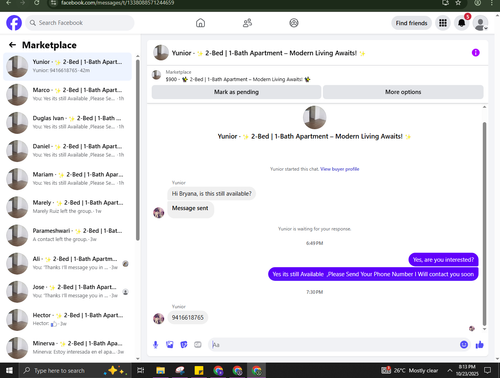The height and width of the screenshot is (378, 500).
Task: Click the $900 listing title under Marketplace
Action: 238,79
